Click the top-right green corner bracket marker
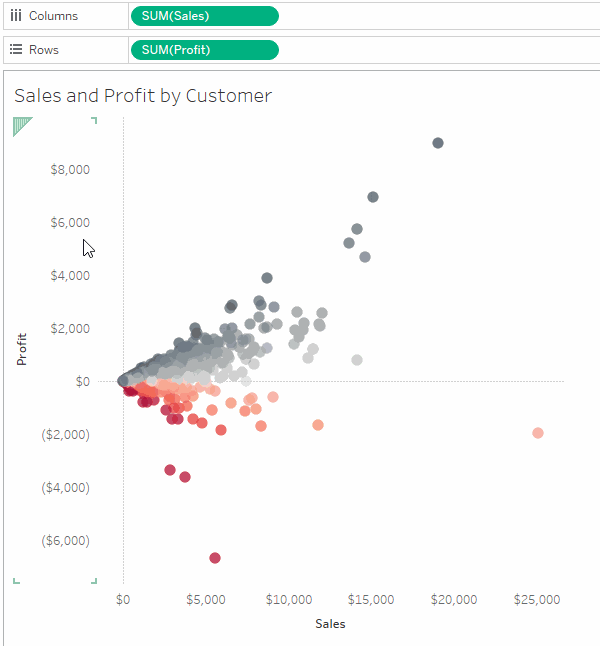 click(x=94, y=120)
